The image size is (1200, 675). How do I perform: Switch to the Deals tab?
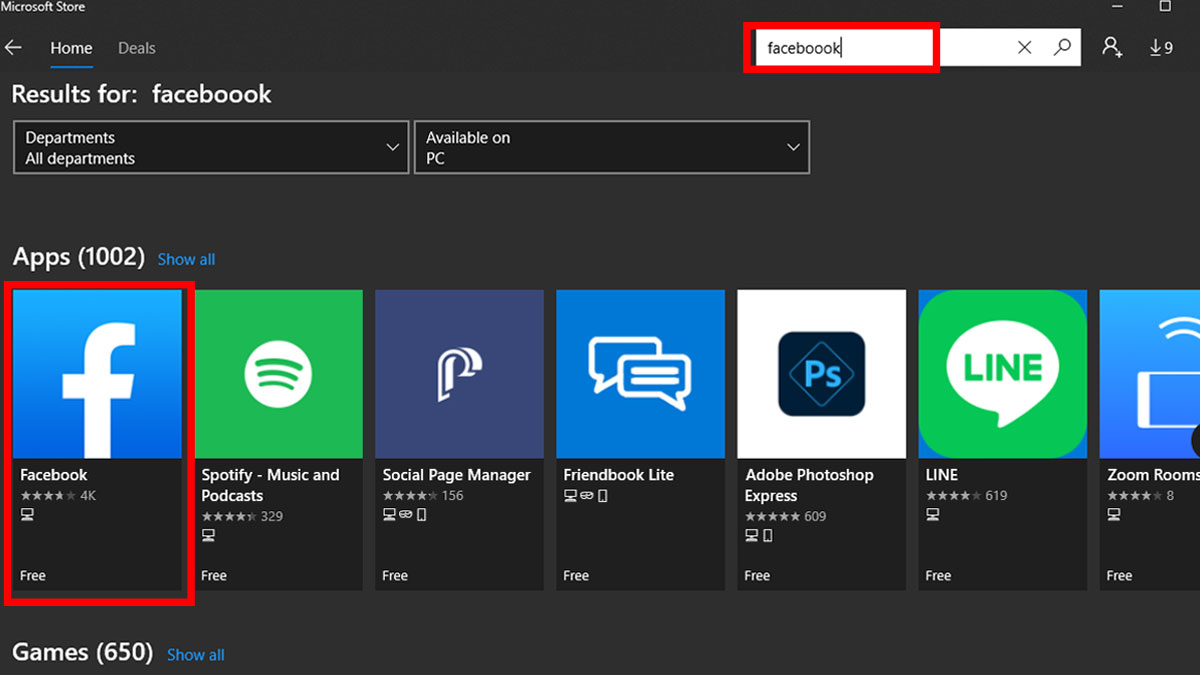click(137, 48)
